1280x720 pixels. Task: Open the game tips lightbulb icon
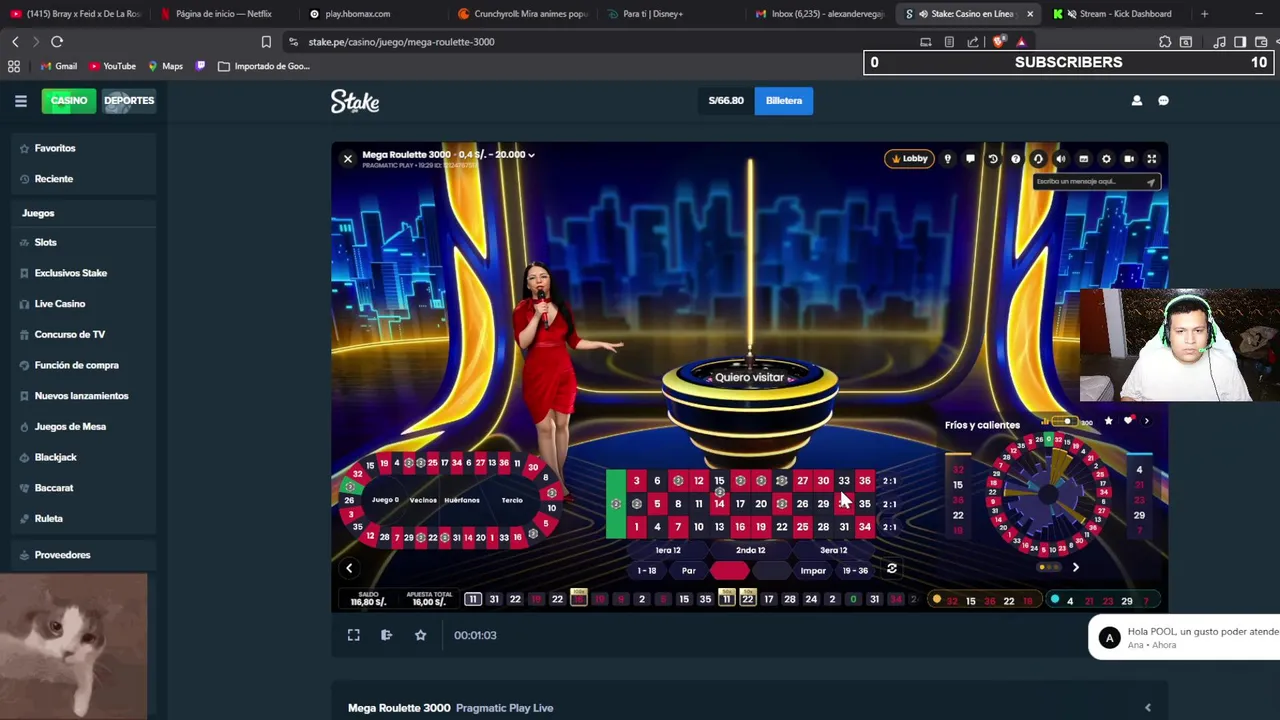[x=947, y=159]
